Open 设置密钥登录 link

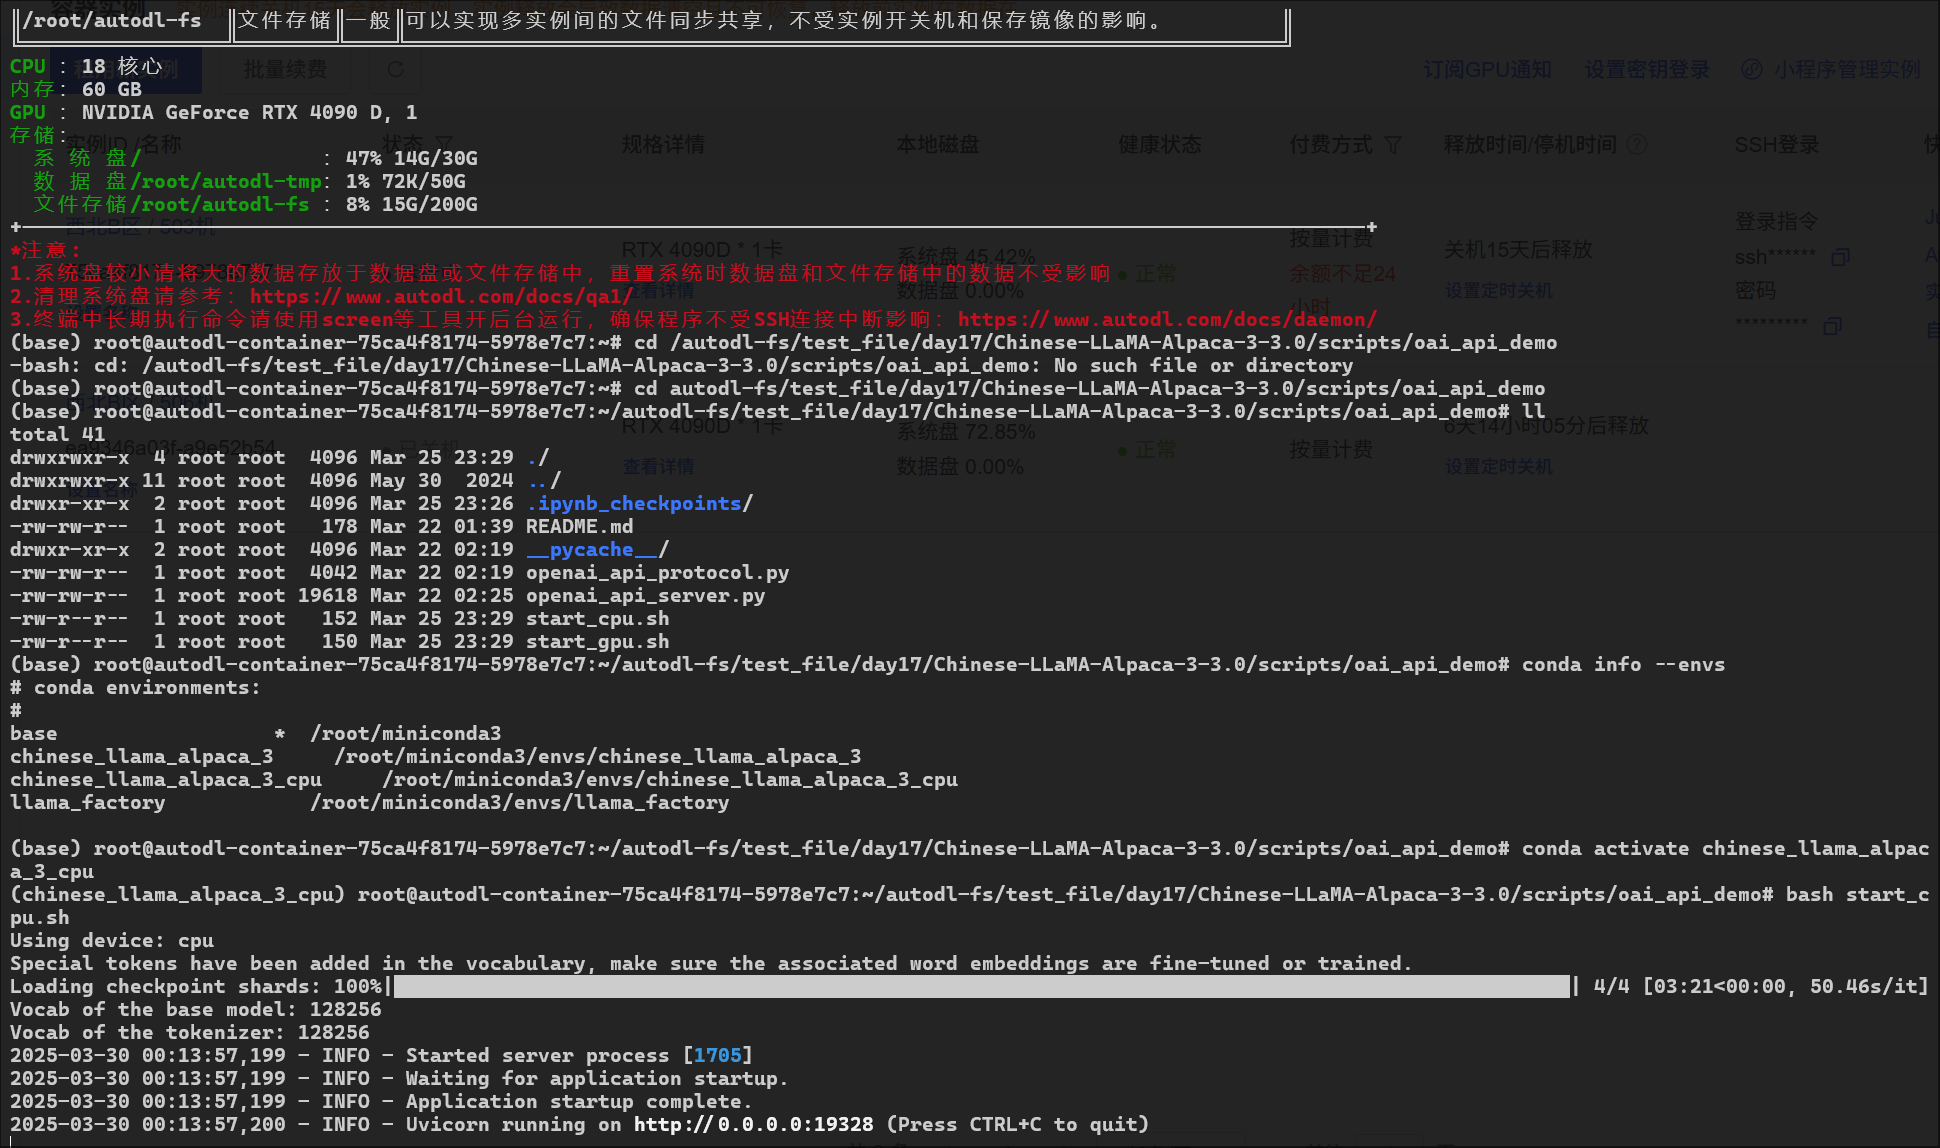click(1646, 69)
